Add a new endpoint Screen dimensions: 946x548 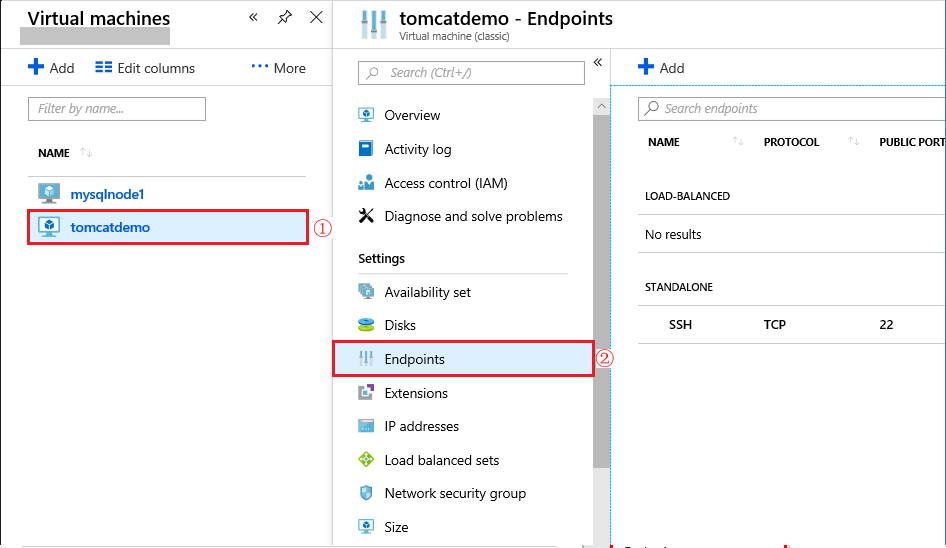661,68
